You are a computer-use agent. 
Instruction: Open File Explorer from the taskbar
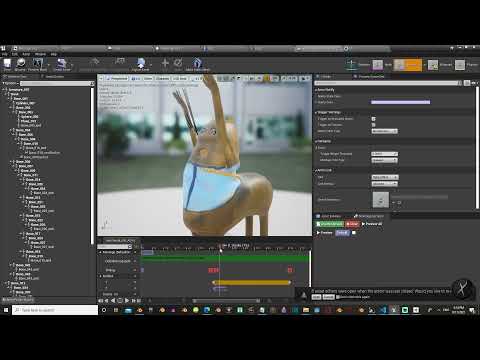click(x=306, y=310)
